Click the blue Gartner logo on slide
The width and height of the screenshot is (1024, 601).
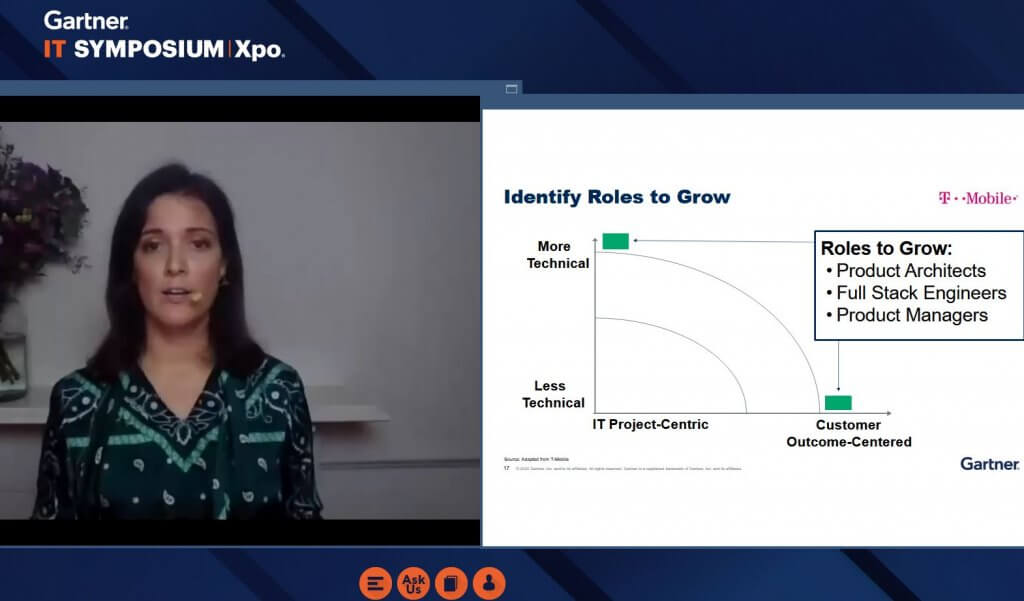pos(989,463)
